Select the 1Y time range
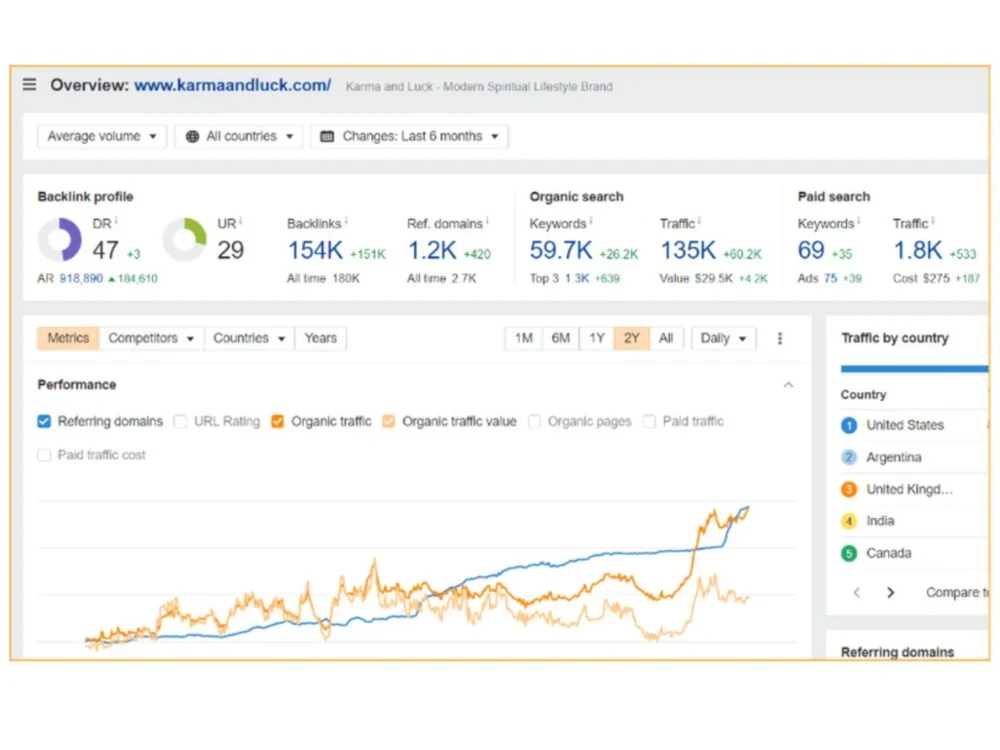The height and width of the screenshot is (750, 1000). (x=597, y=339)
